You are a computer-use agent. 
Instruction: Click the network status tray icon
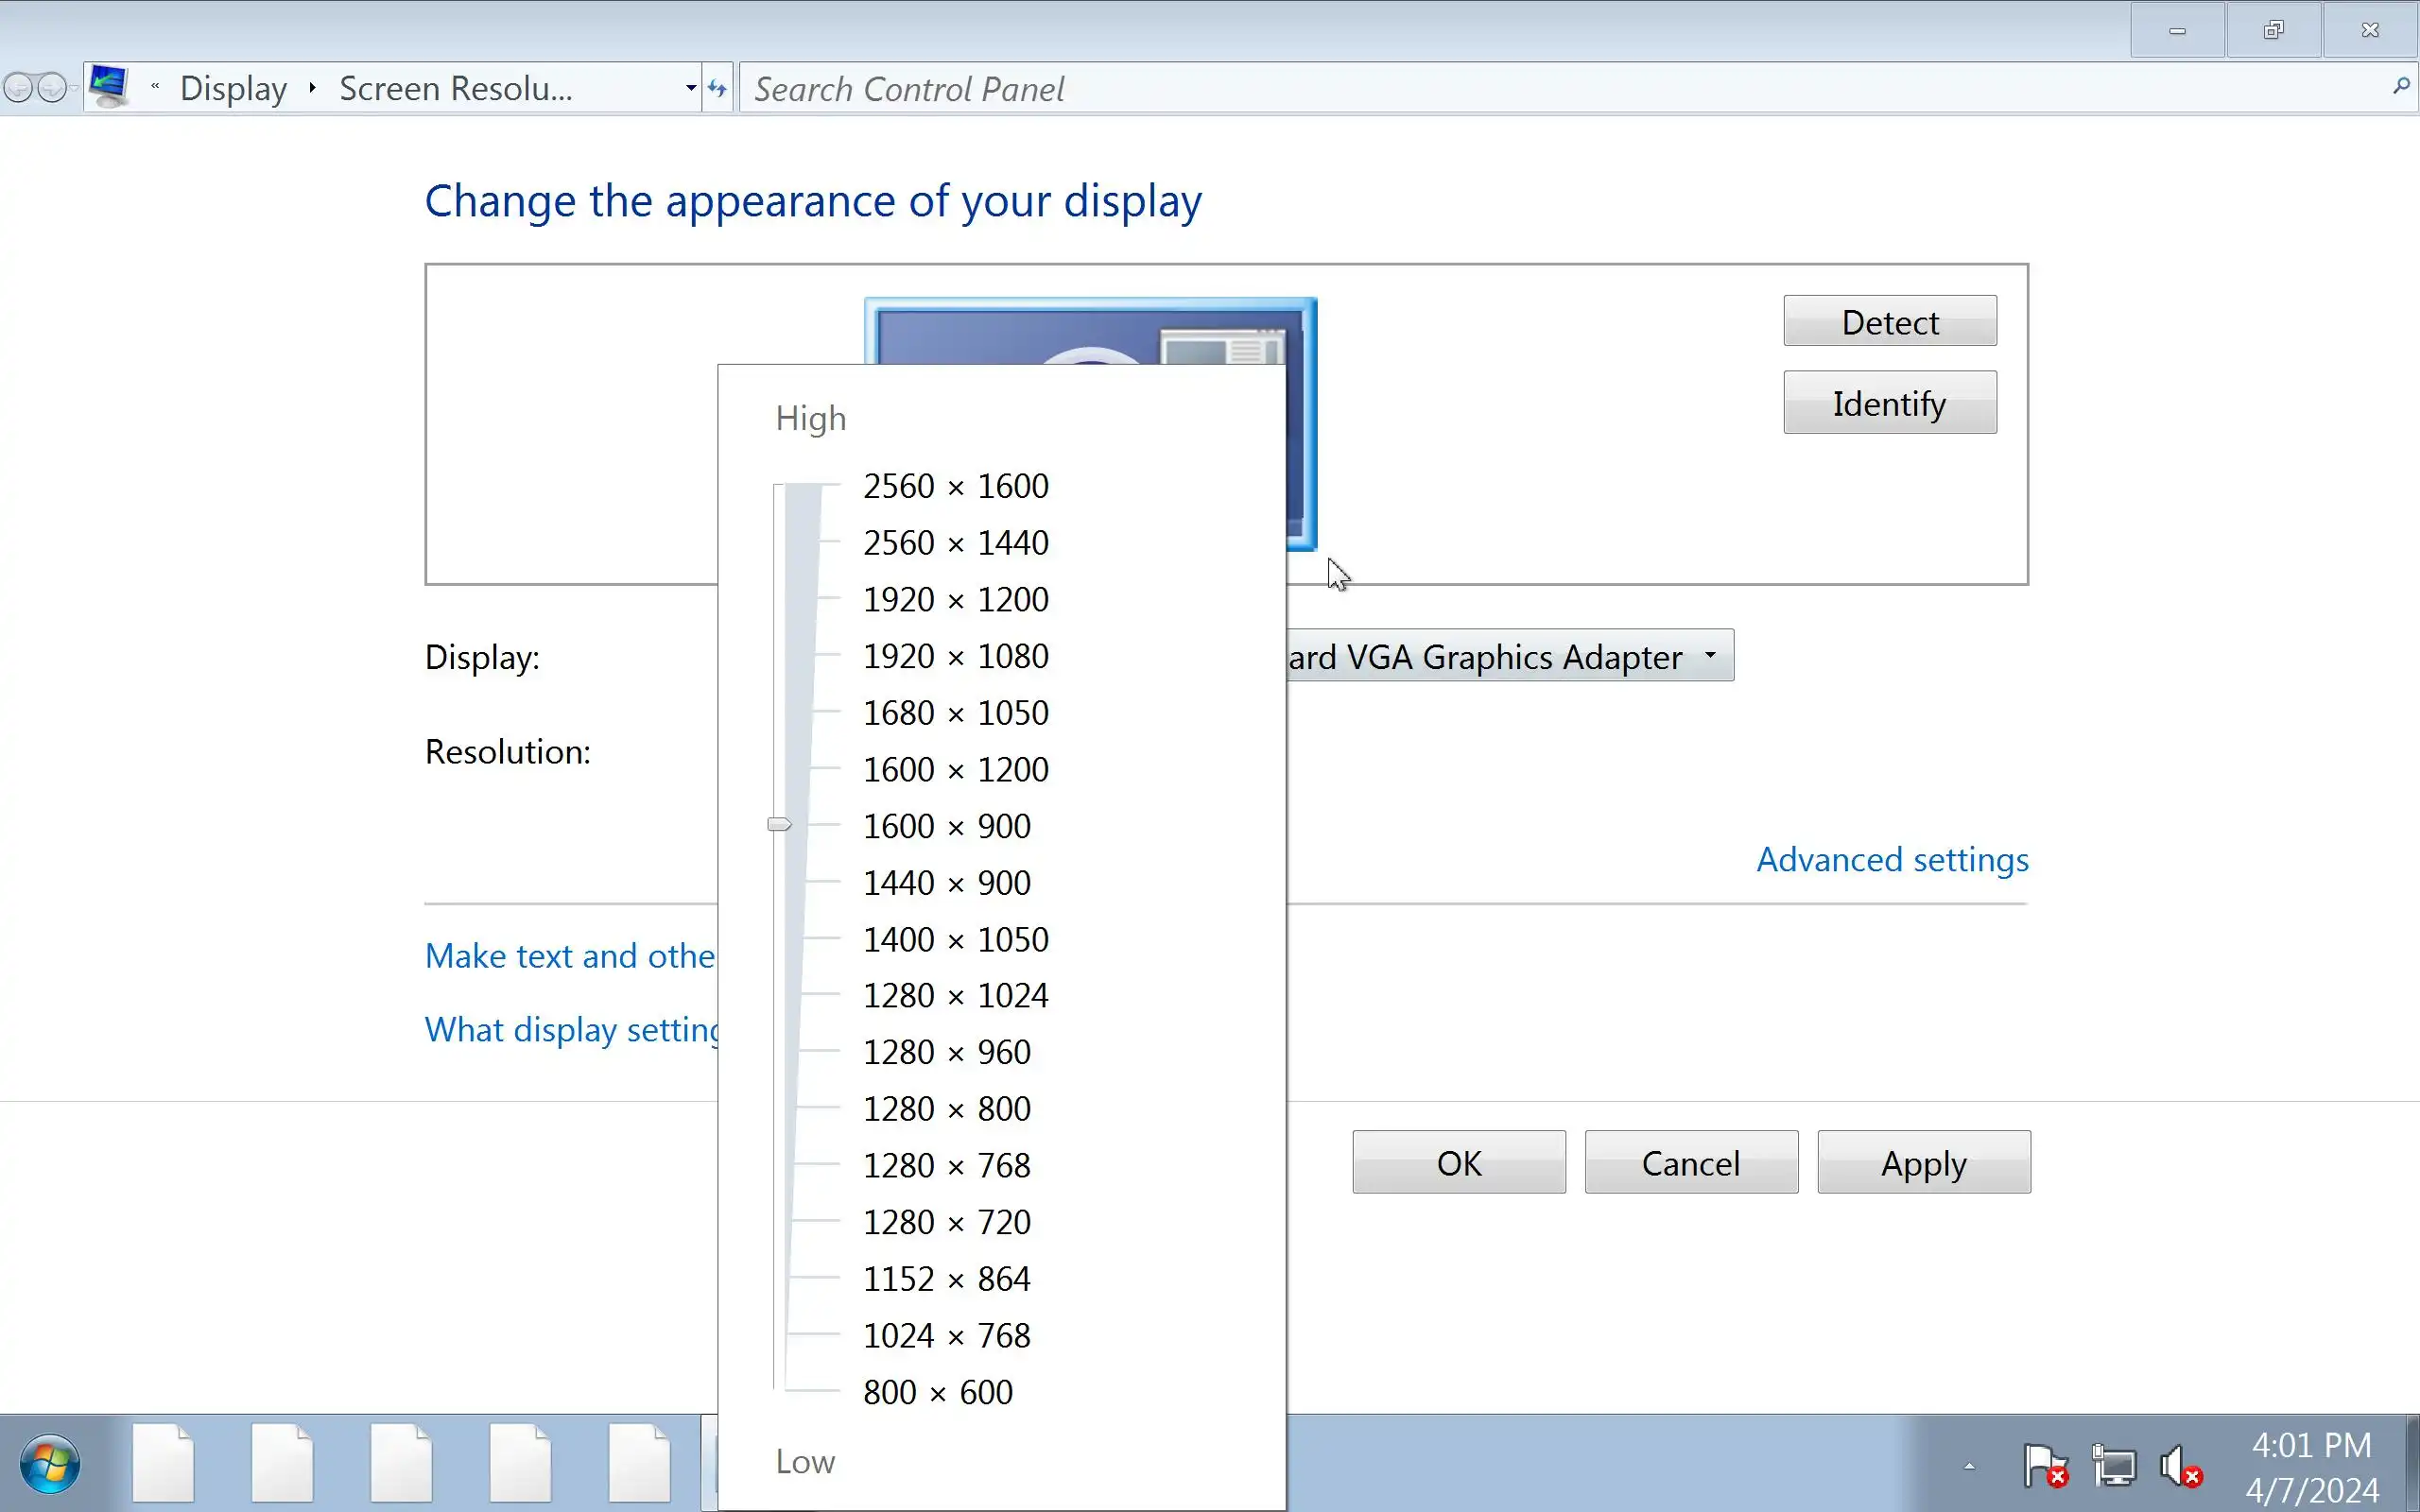coord(2114,1467)
